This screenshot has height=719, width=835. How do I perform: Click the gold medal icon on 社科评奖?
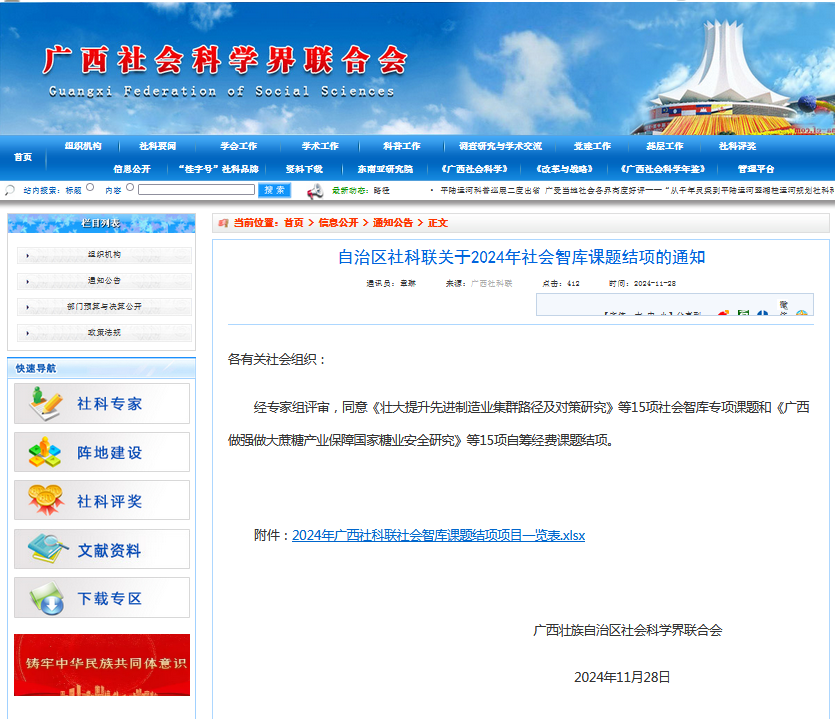point(45,500)
